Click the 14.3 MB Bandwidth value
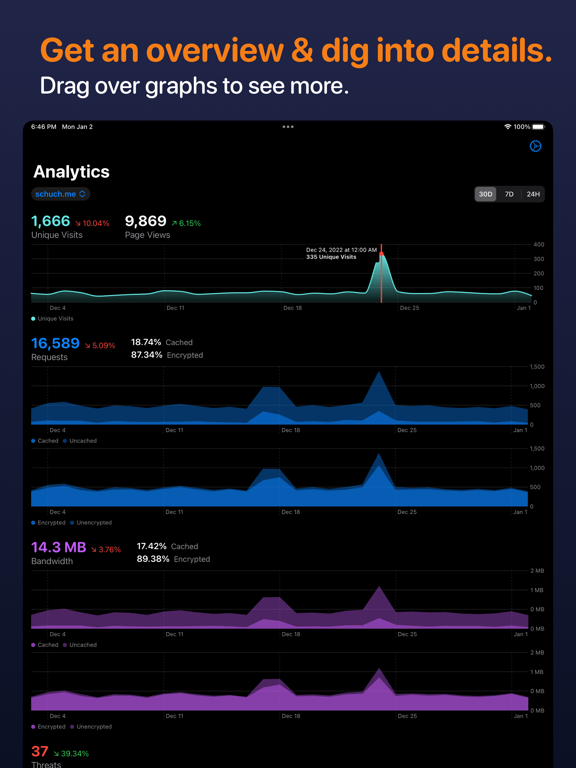Viewport: 576px width, 768px height. pos(59,547)
